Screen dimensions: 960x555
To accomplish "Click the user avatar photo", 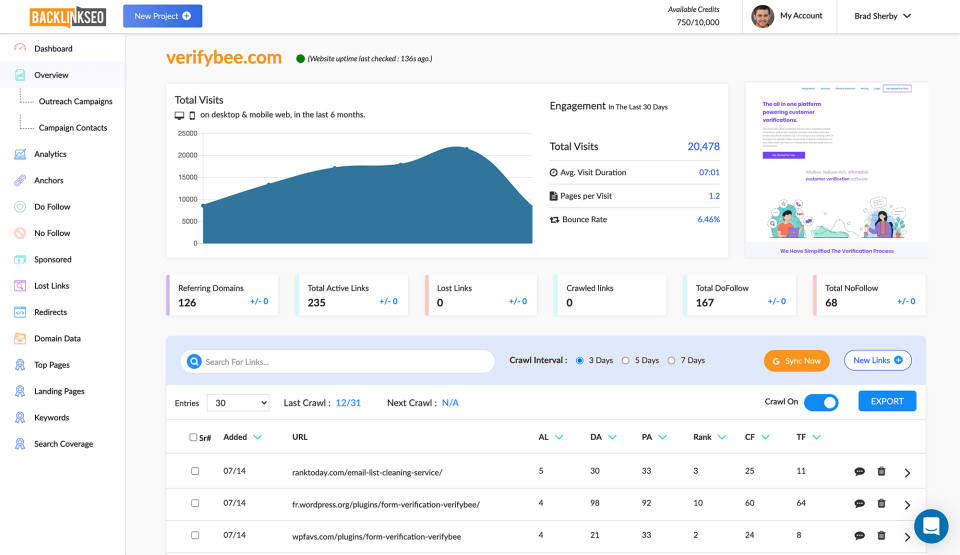I will (x=762, y=17).
